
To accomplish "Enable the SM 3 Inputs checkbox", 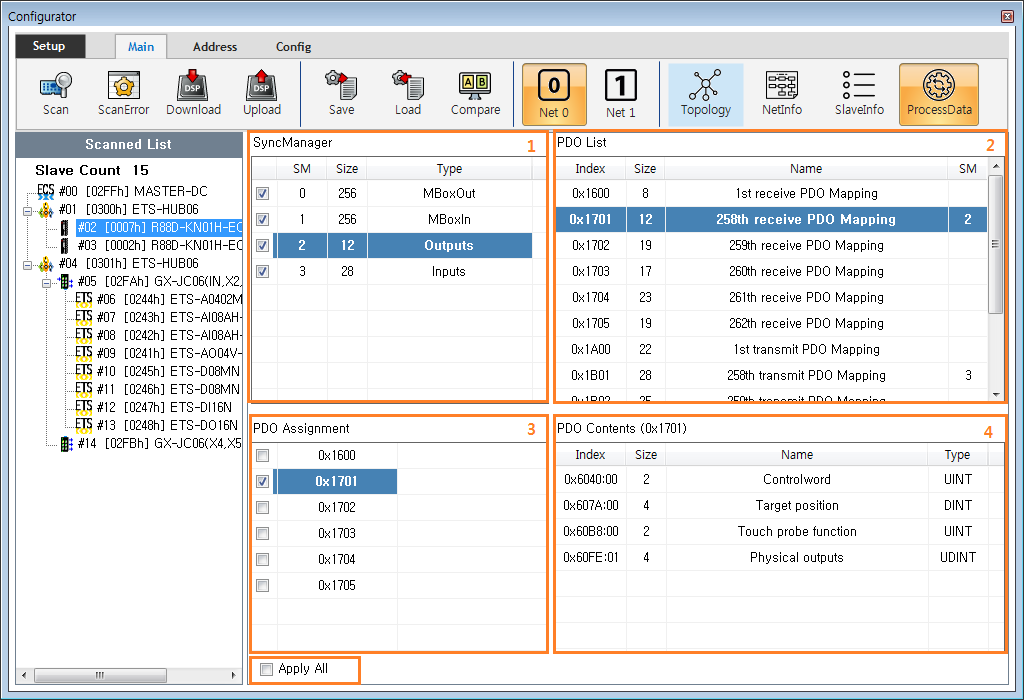I will pos(262,271).
